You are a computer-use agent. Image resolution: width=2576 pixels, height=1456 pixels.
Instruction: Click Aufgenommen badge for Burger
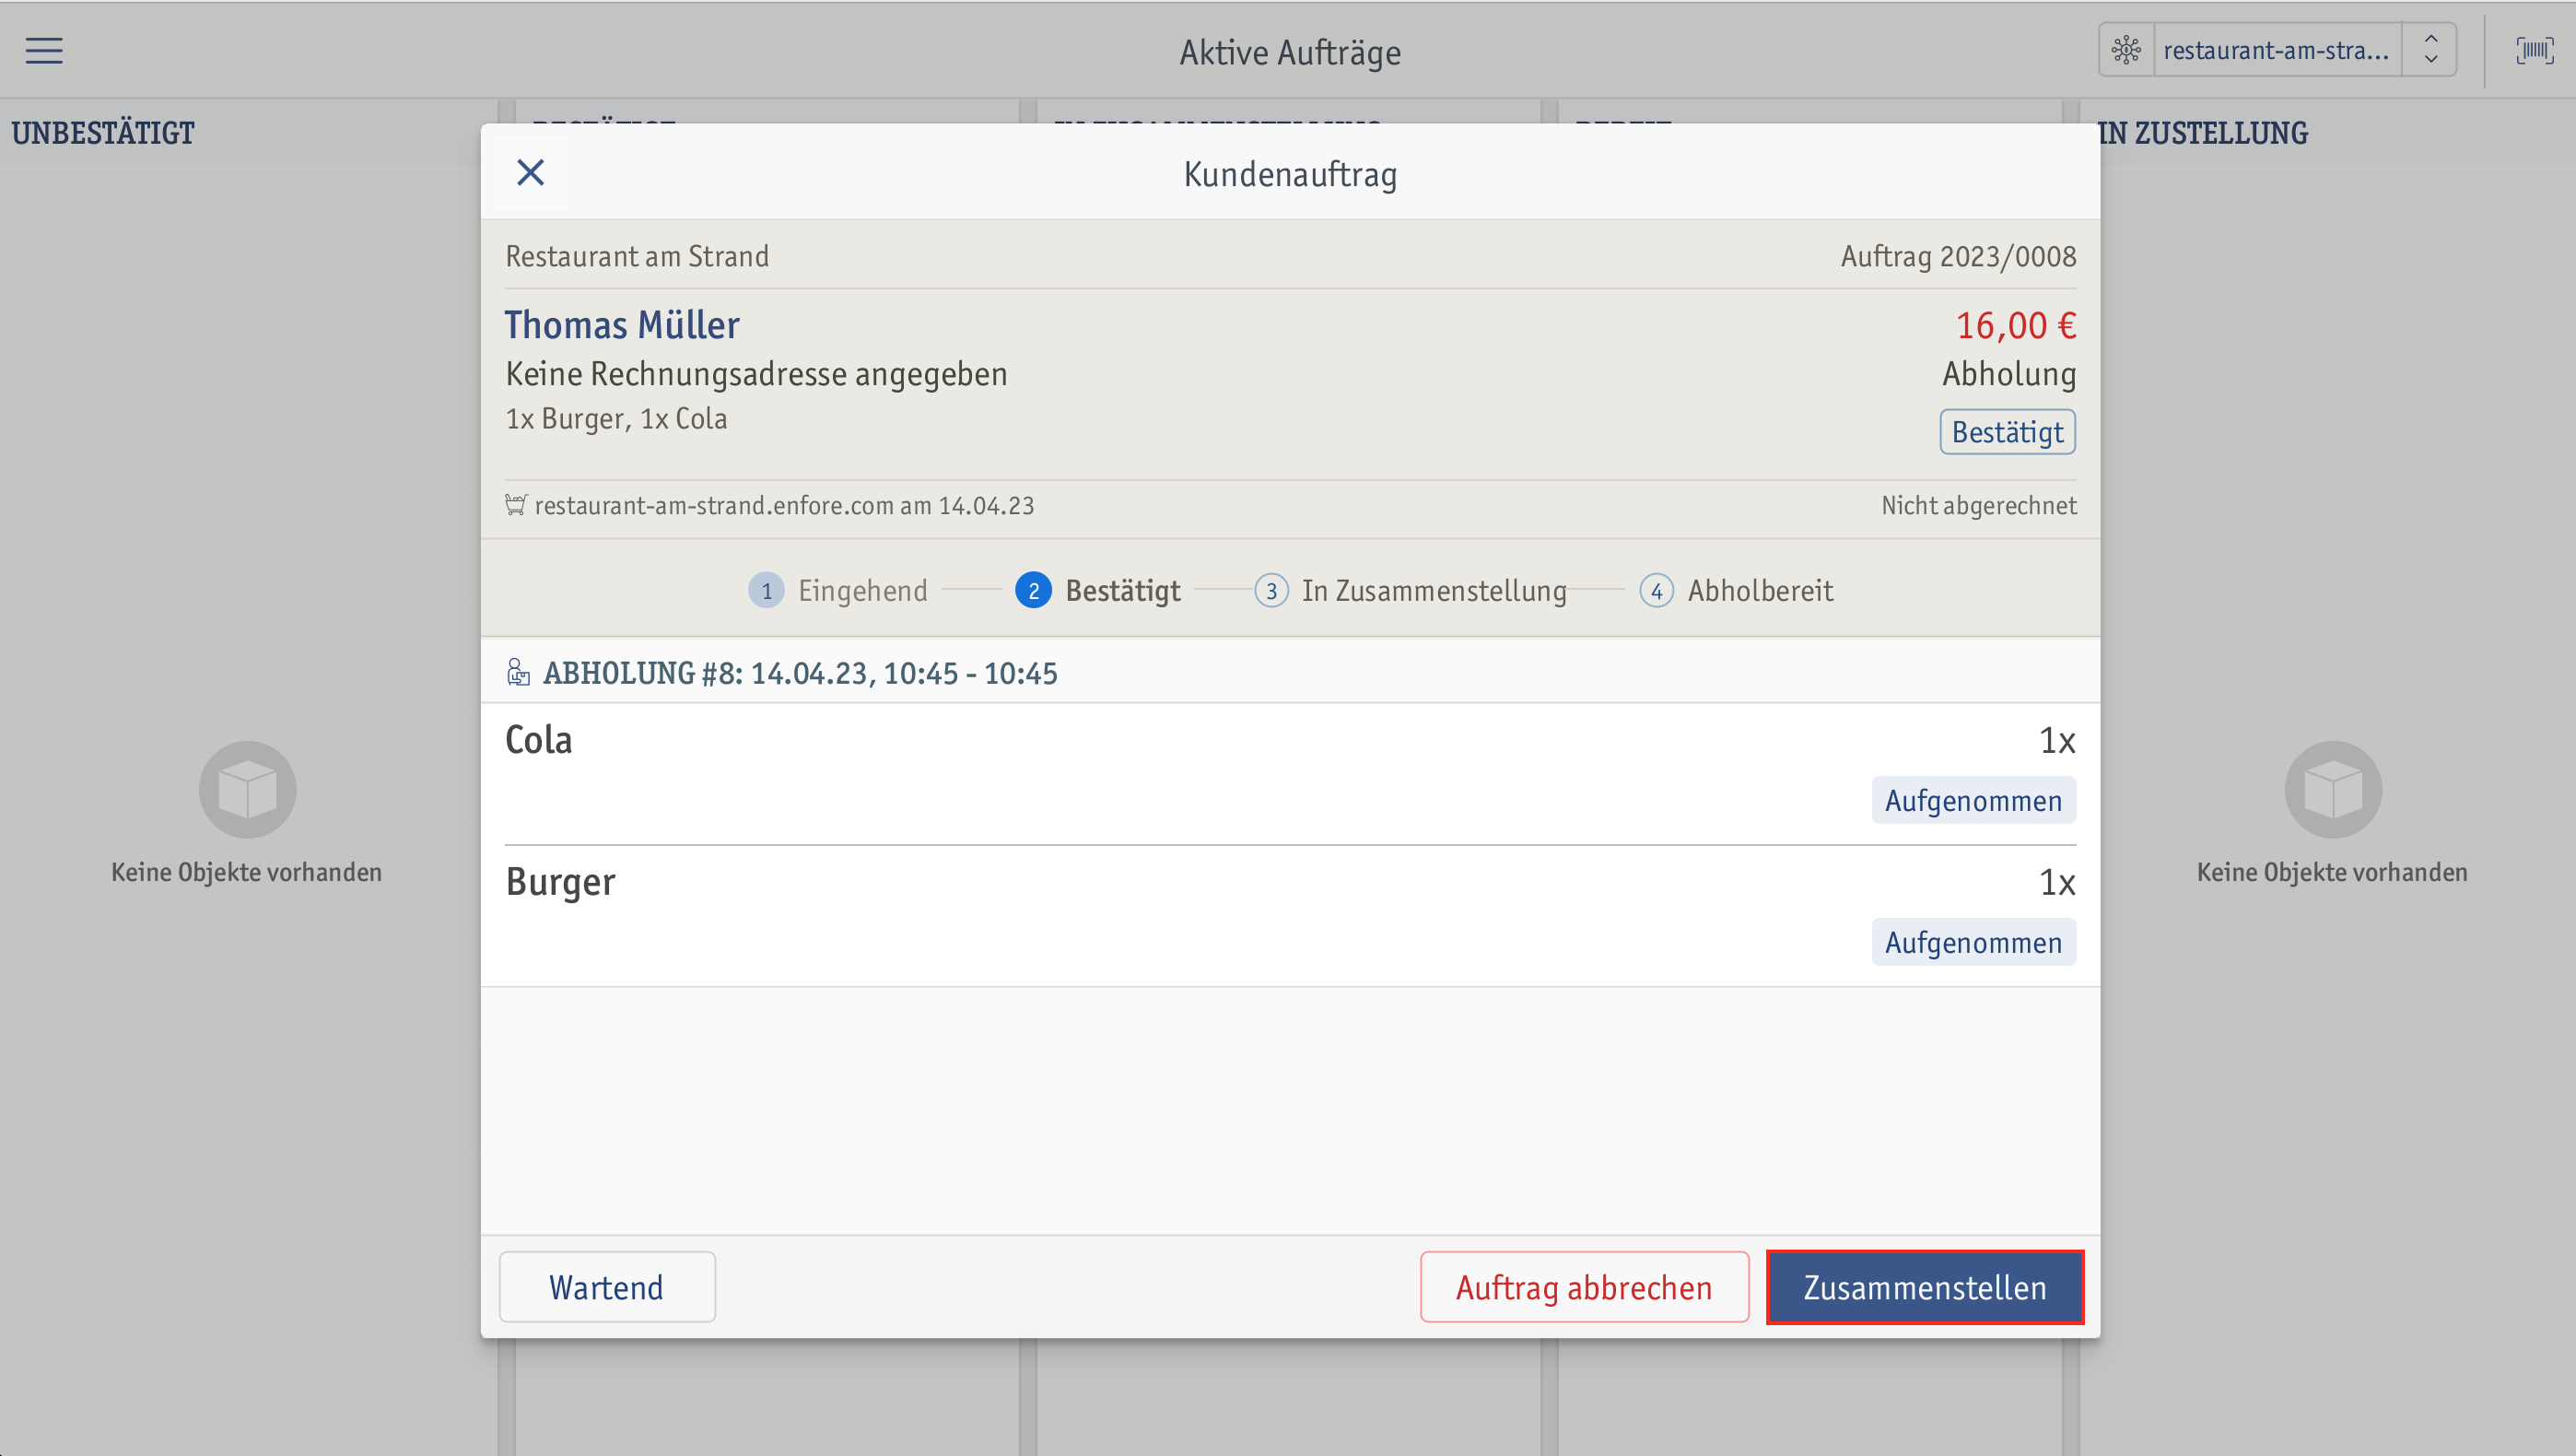point(1973,943)
